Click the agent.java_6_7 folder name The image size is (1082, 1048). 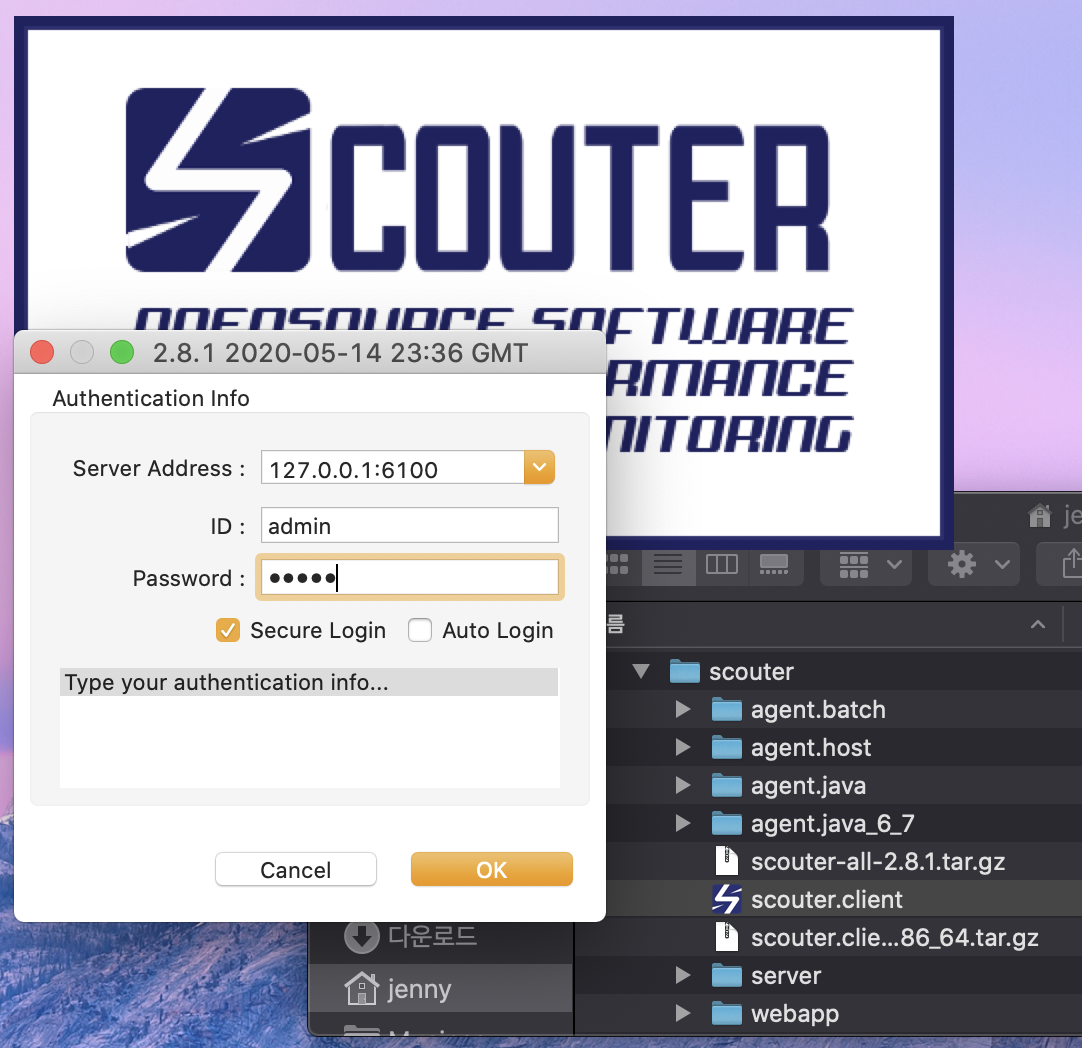point(832,823)
